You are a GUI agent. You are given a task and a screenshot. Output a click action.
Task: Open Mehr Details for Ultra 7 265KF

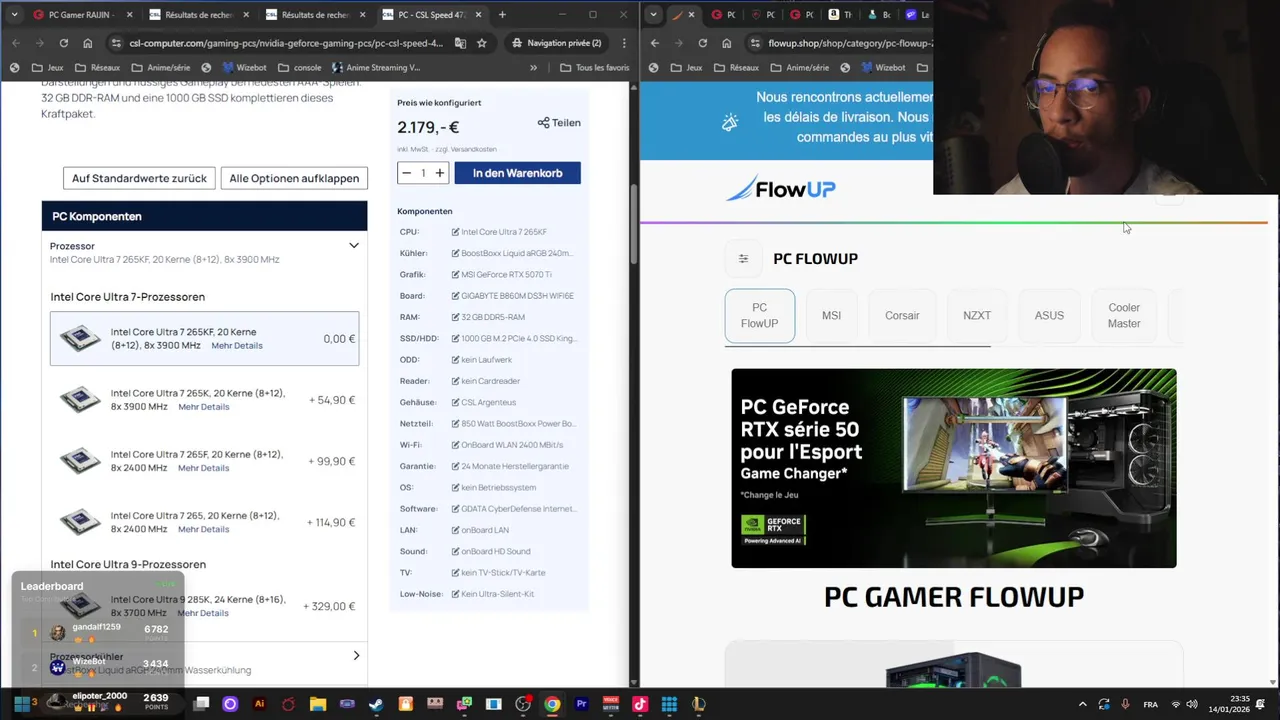[x=237, y=346]
